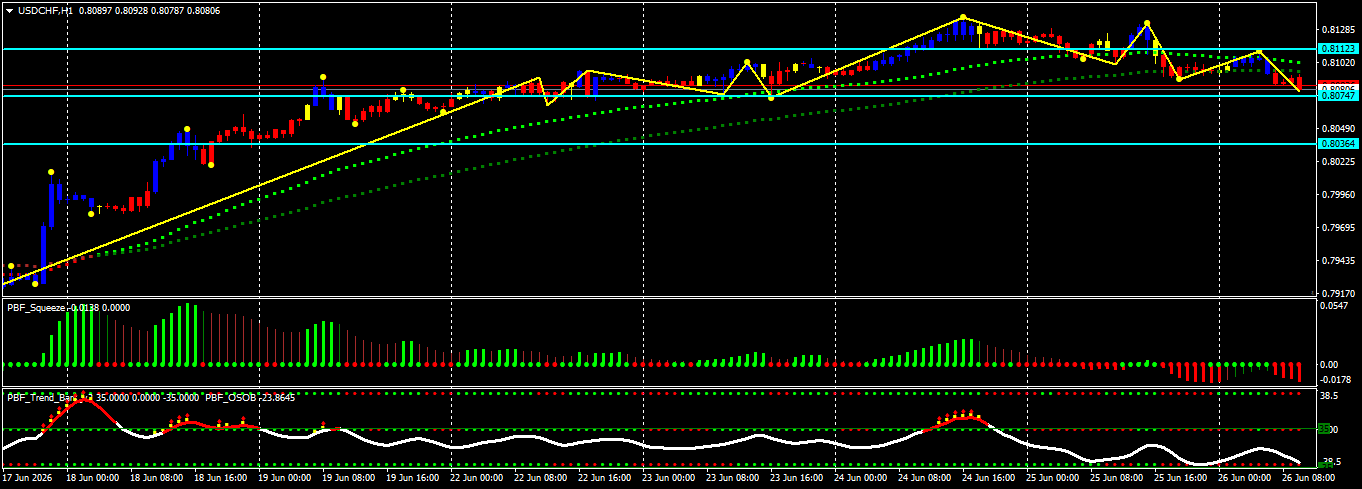The width and height of the screenshot is (1362, 489).
Task: Select the cyan 0.80364 price tag
Action: point(1338,144)
